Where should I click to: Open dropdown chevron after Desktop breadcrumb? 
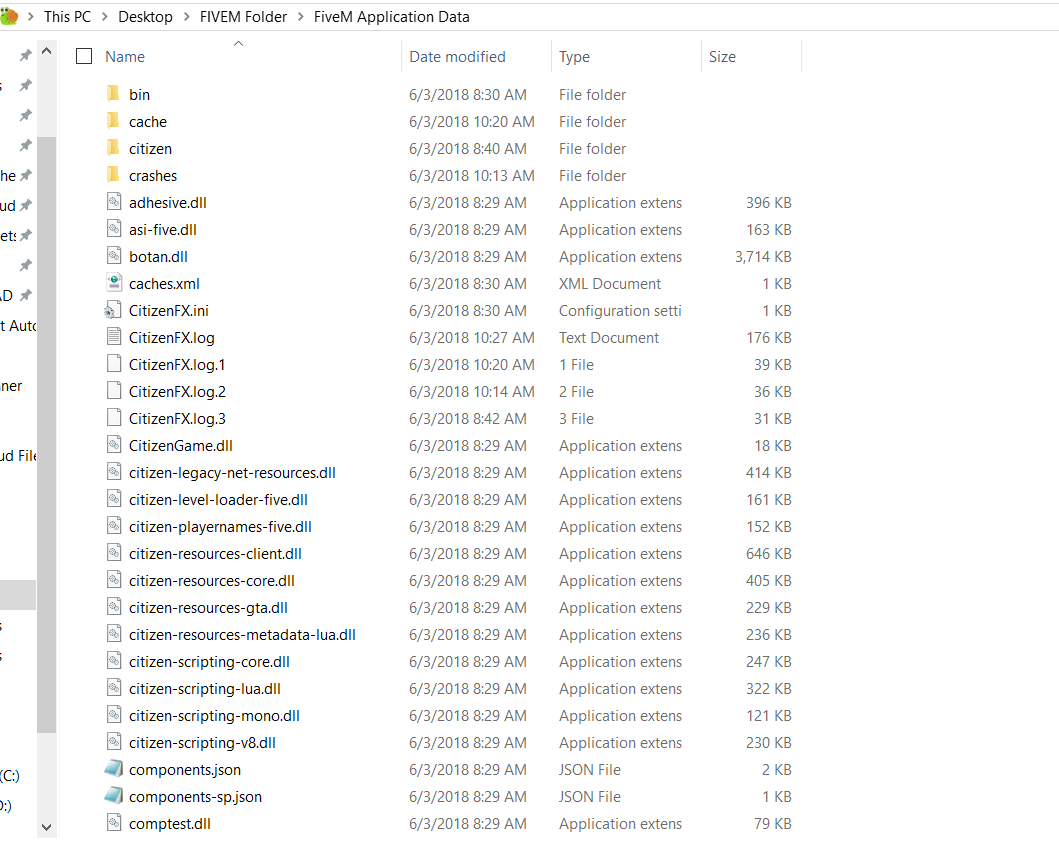[x=186, y=17]
